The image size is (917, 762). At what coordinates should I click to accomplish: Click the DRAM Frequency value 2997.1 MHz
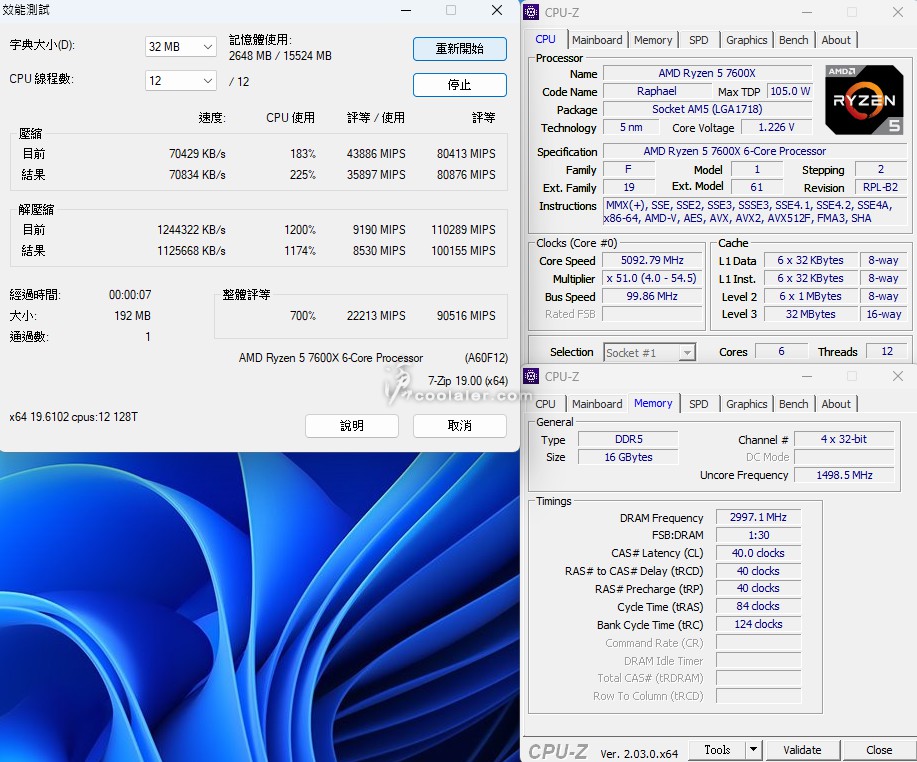(758, 518)
